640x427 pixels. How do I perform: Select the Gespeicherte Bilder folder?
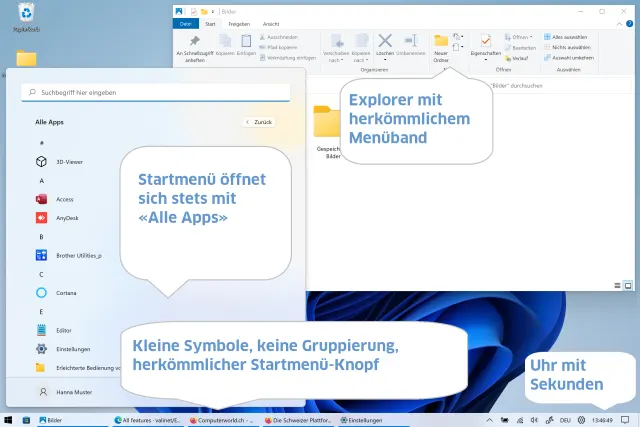327,132
